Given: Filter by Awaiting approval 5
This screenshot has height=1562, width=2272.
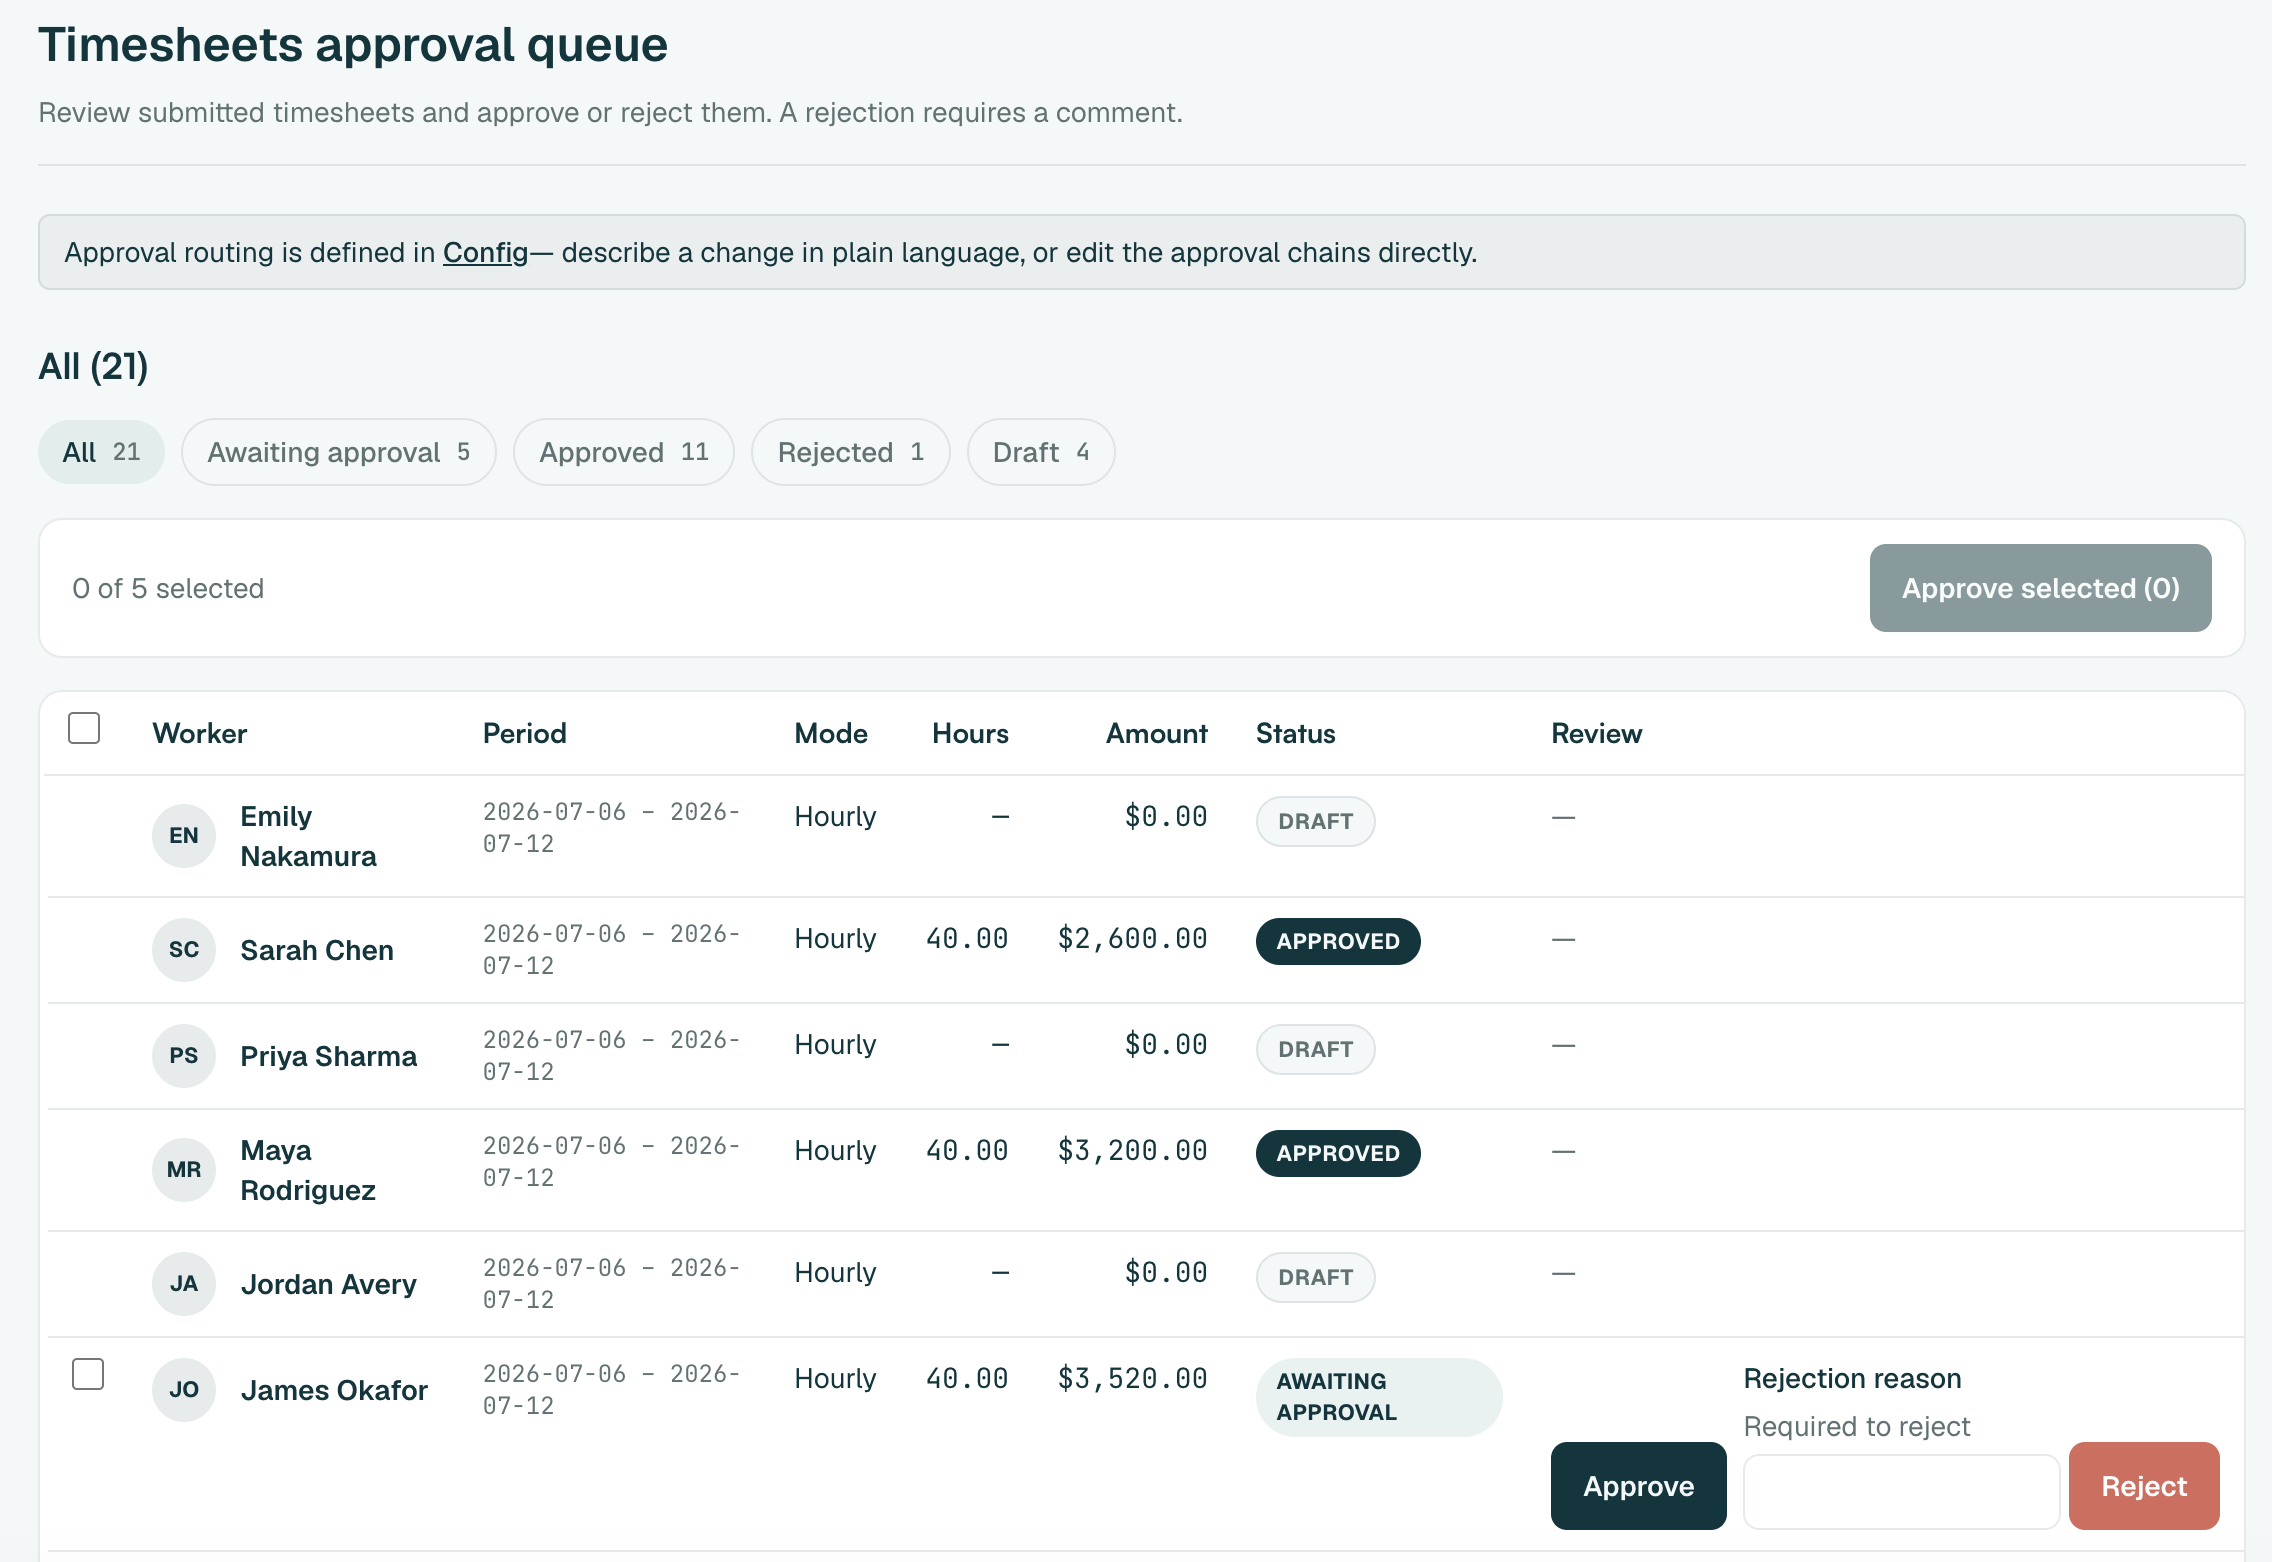Looking at the screenshot, I should coord(338,452).
